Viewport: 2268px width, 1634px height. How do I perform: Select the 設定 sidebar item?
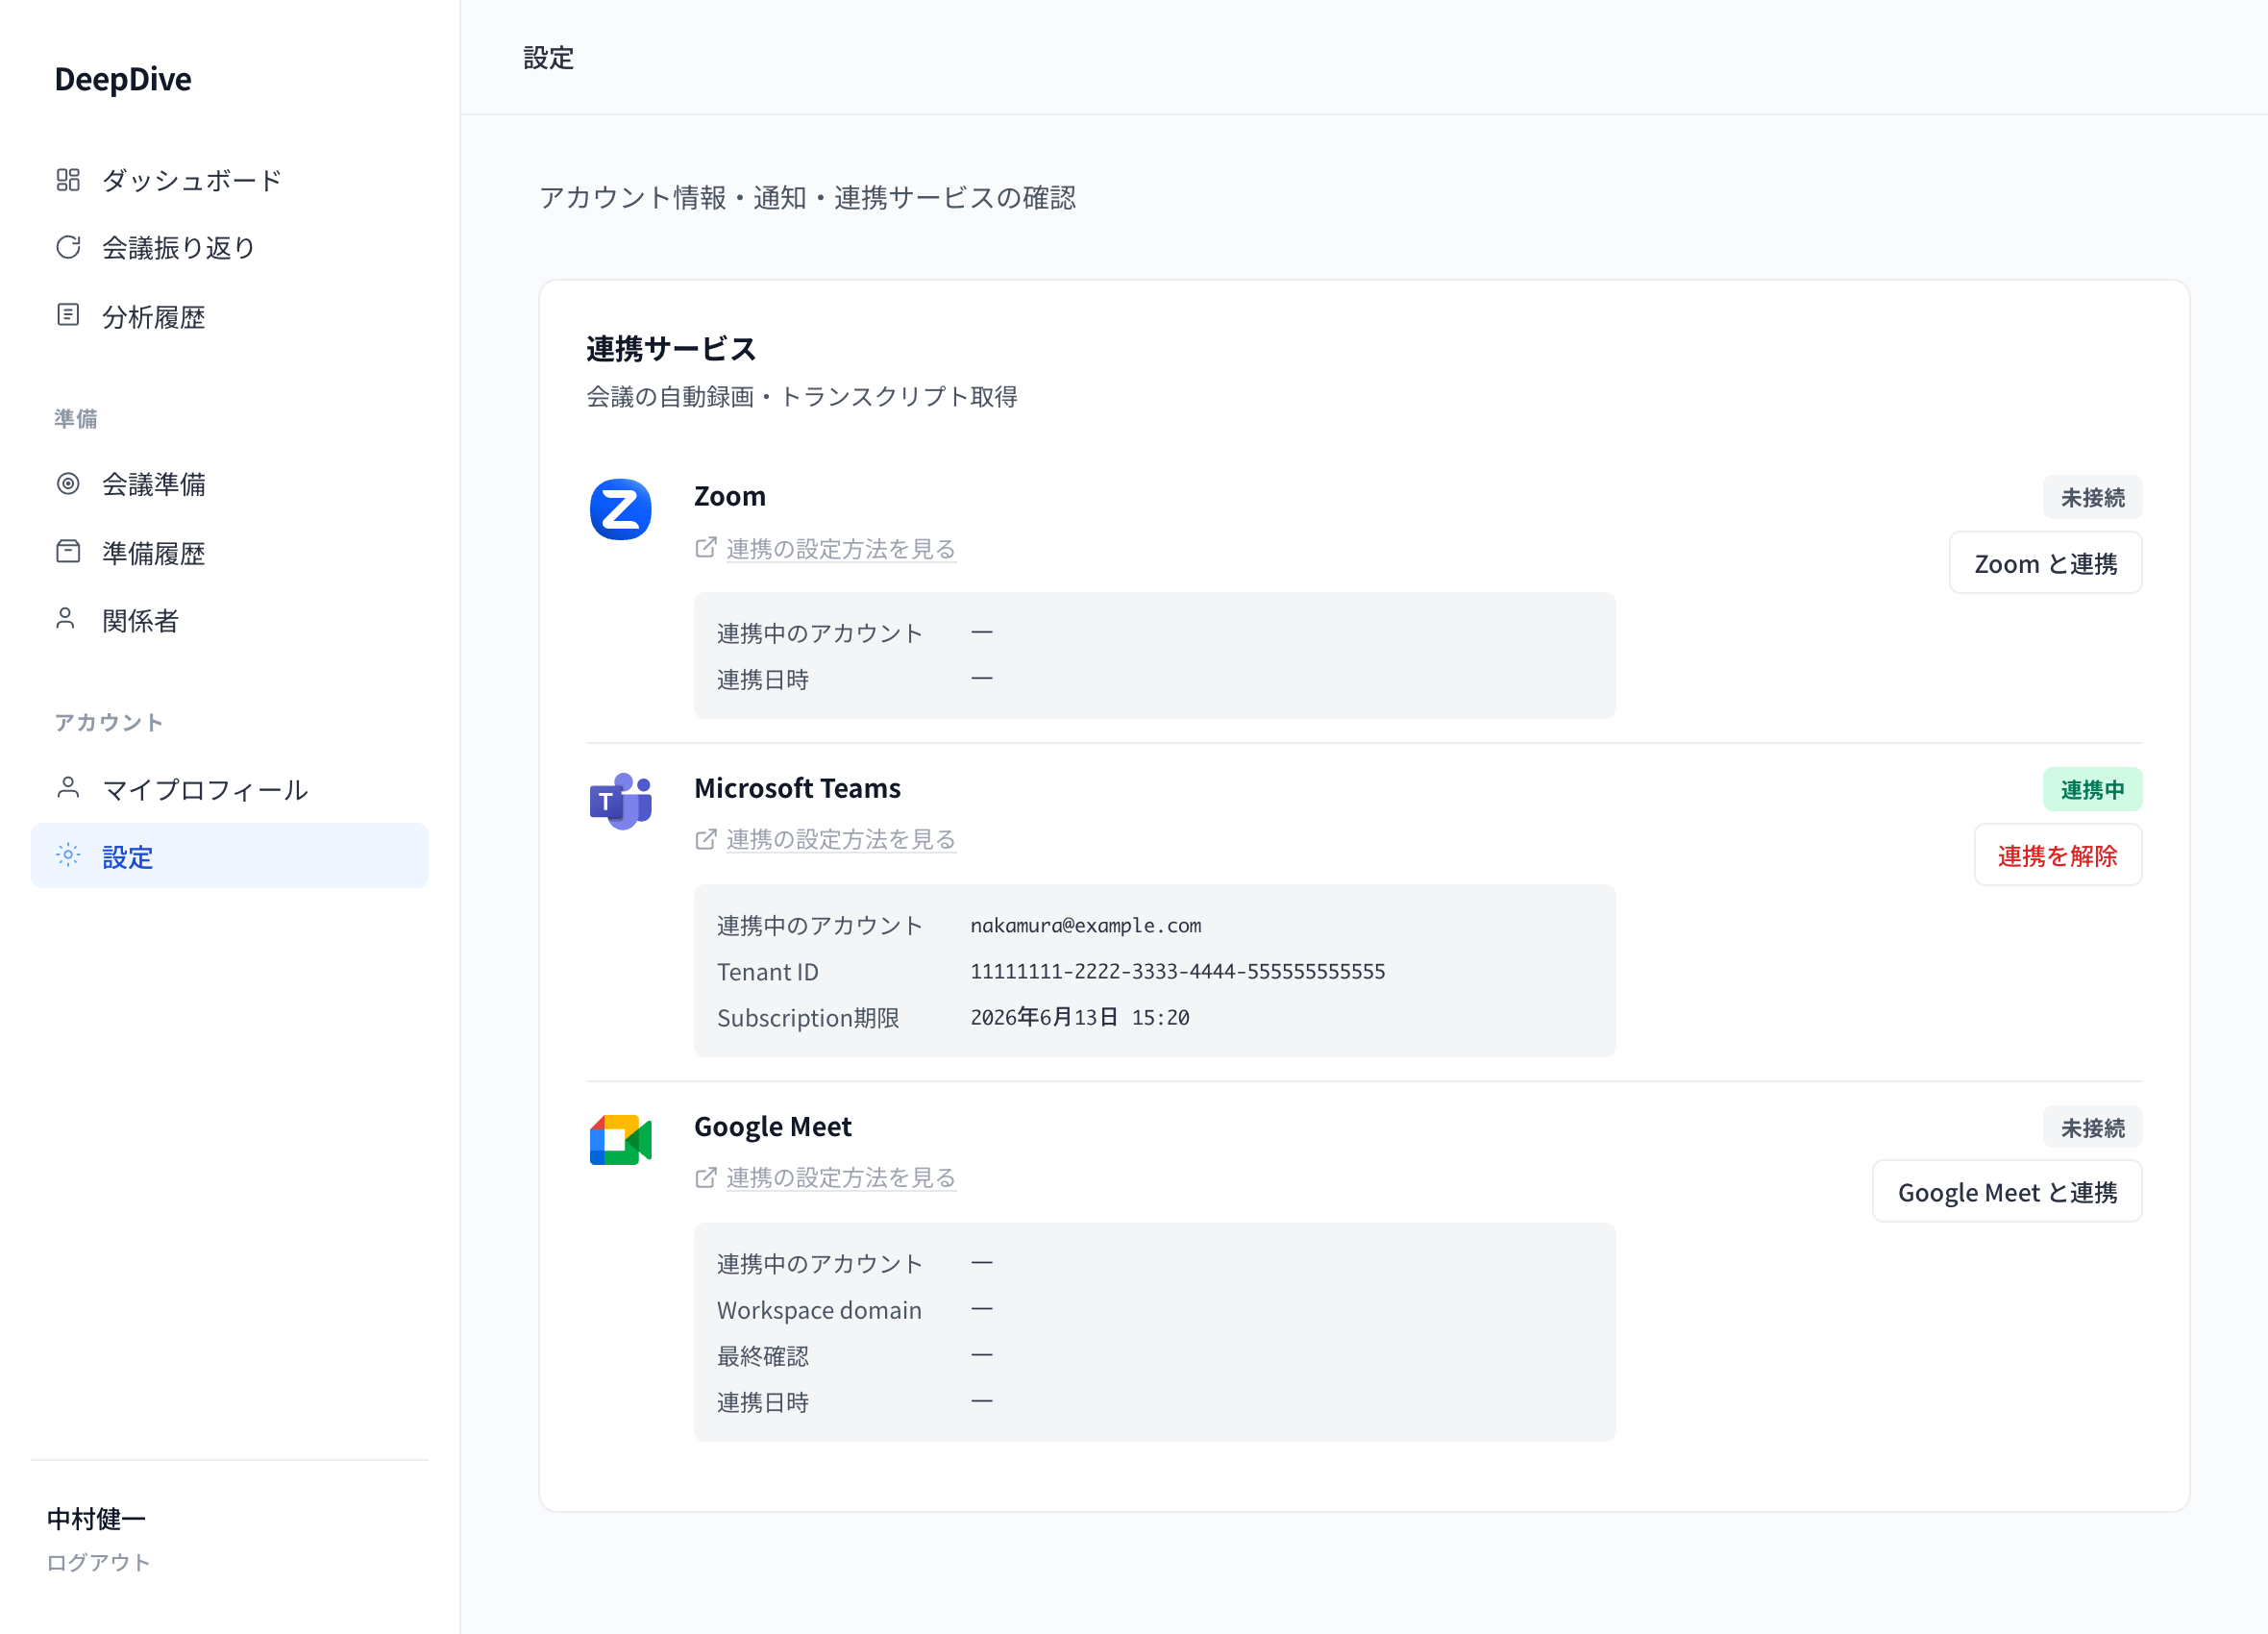[229, 856]
